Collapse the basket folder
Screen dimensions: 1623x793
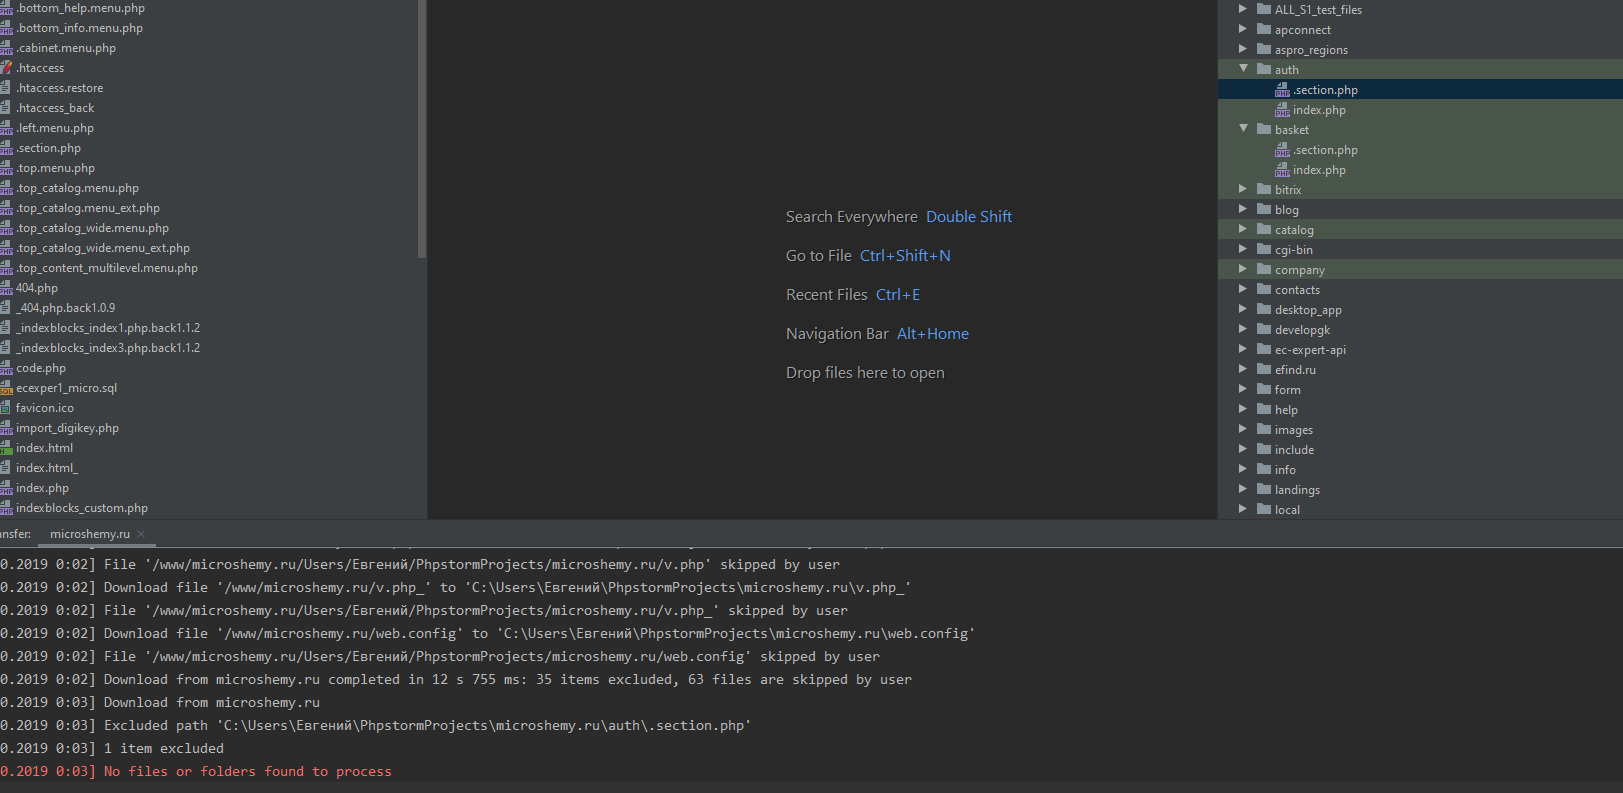click(x=1244, y=129)
